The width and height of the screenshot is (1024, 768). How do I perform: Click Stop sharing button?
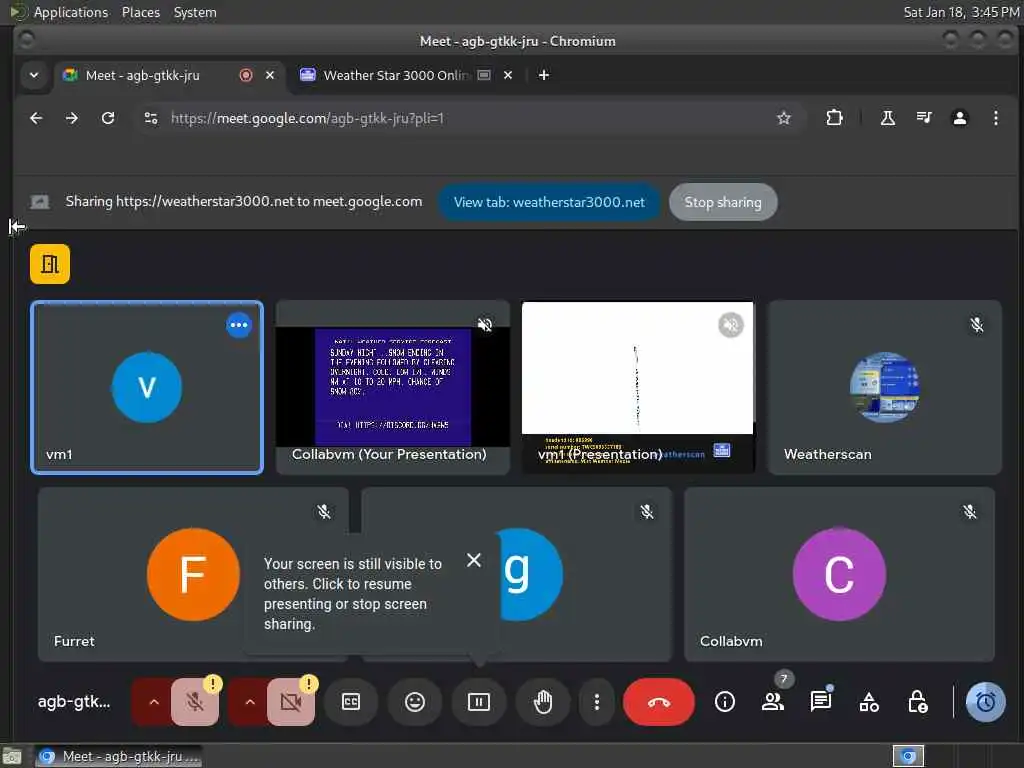[x=723, y=202]
